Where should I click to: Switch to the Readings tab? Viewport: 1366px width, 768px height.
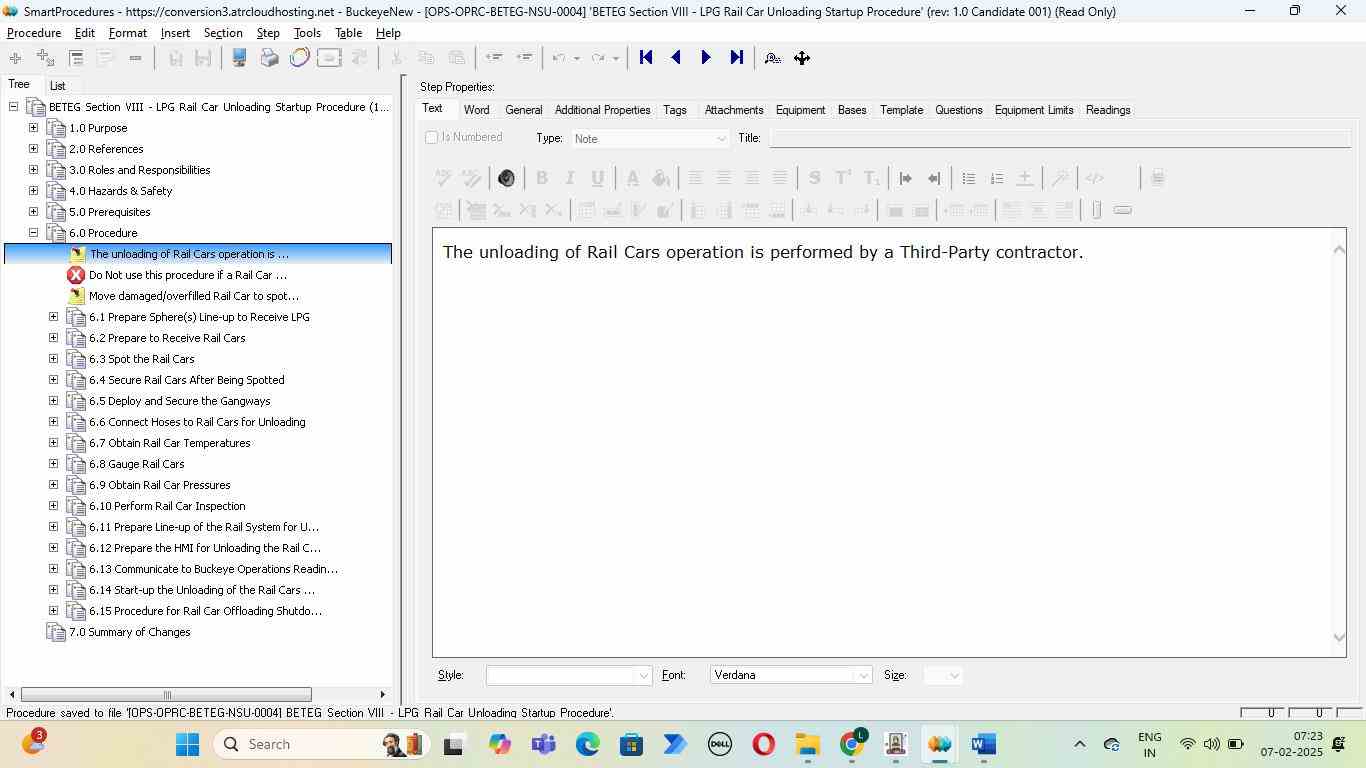tap(1108, 110)
